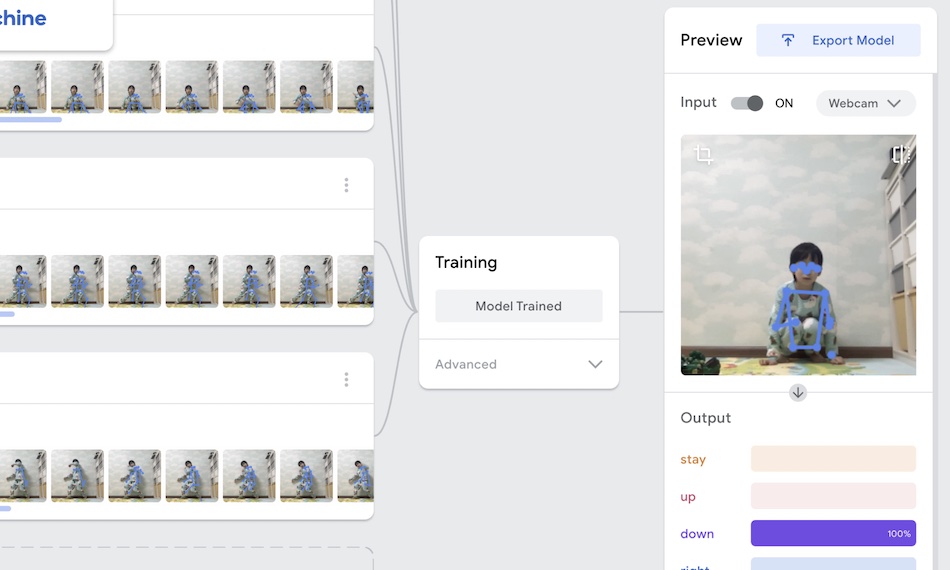Click the Export Model button
950x570 pixels.
point(838,41)
